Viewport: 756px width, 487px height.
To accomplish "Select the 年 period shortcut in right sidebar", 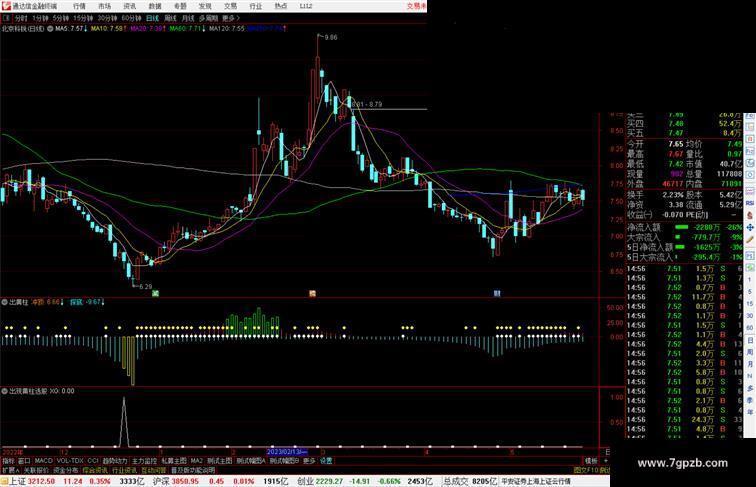I will coord(750,412).
